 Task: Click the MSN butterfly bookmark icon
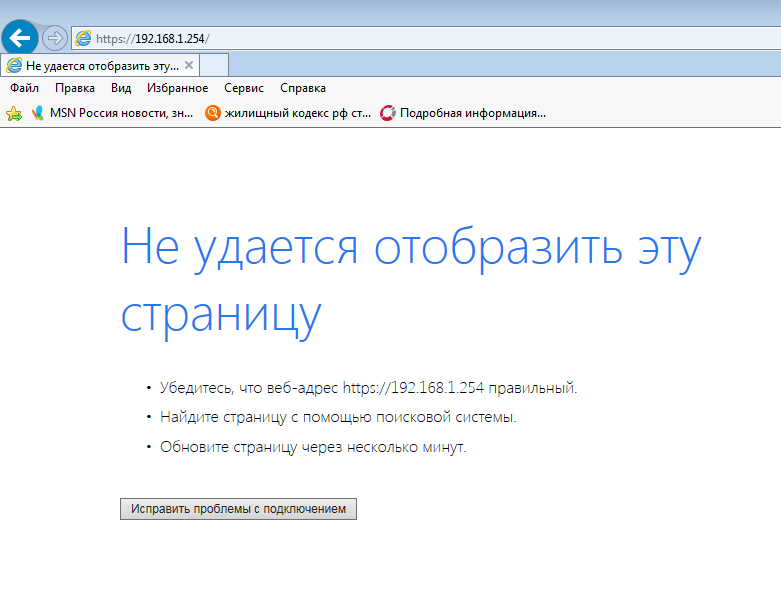pyautogui.click(x=38, y=114)
